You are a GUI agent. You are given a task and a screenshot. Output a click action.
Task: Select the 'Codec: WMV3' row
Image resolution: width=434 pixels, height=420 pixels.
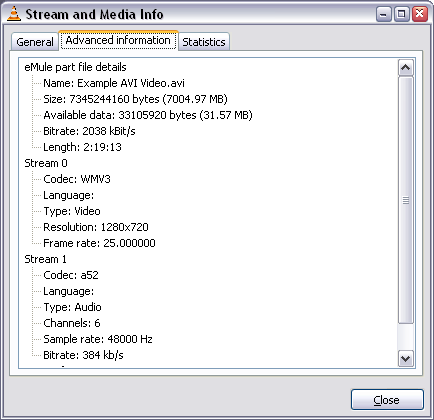pos(77,179)
